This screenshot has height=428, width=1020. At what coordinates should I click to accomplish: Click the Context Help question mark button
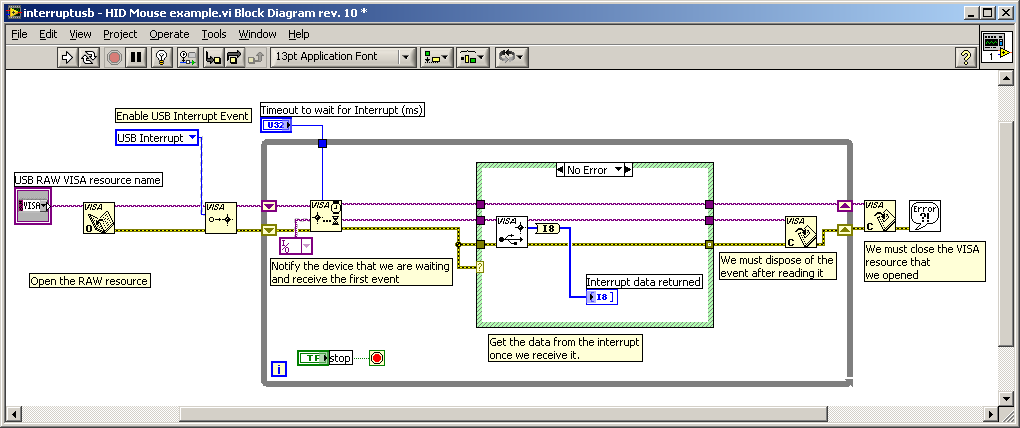(965, 57)
